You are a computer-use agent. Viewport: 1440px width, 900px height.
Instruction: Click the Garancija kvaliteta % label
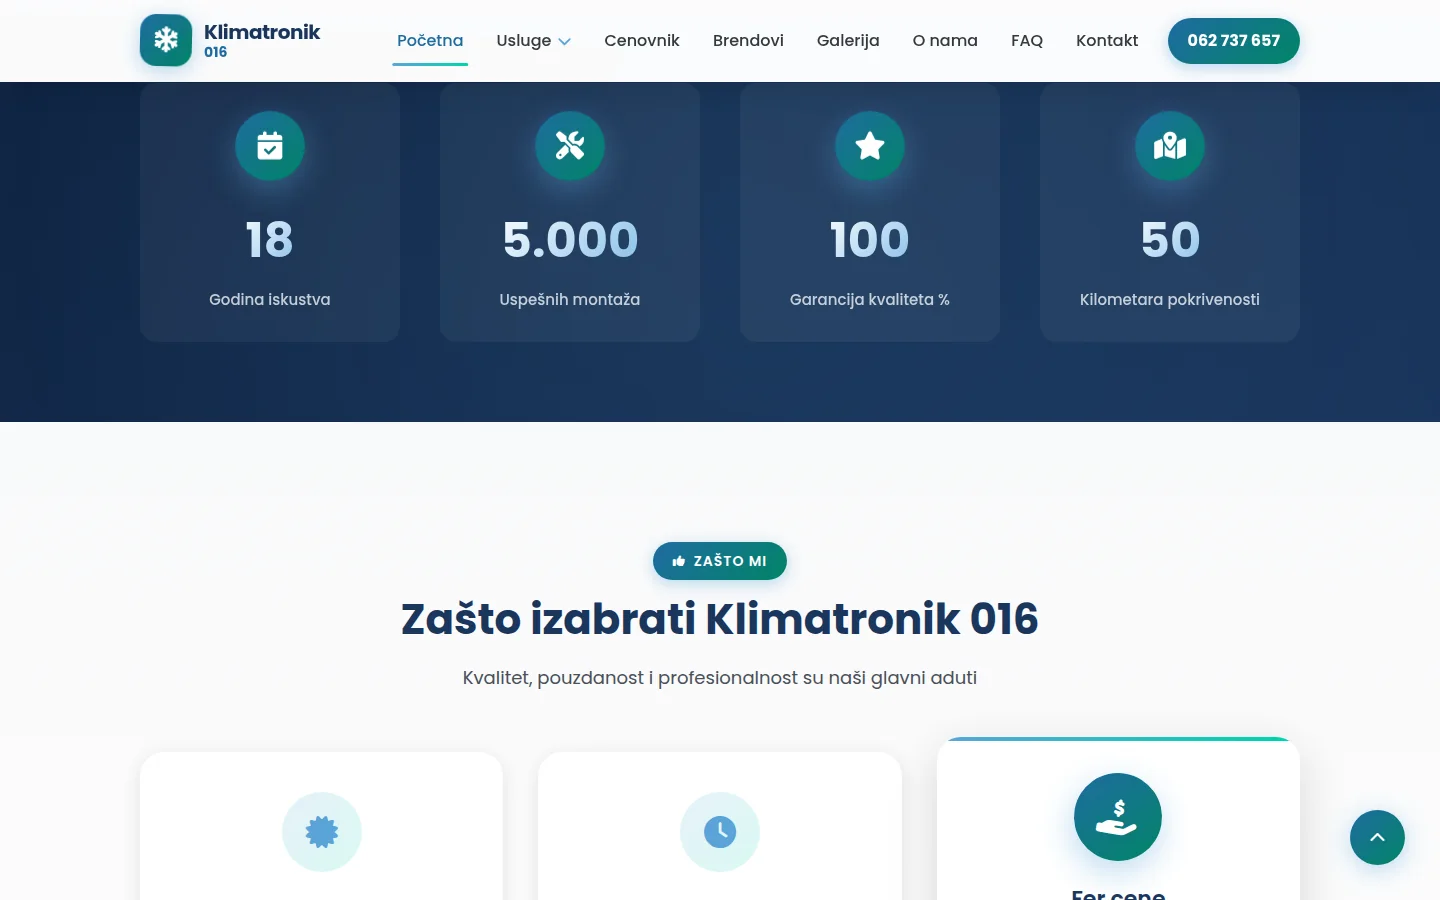[870, 299]
